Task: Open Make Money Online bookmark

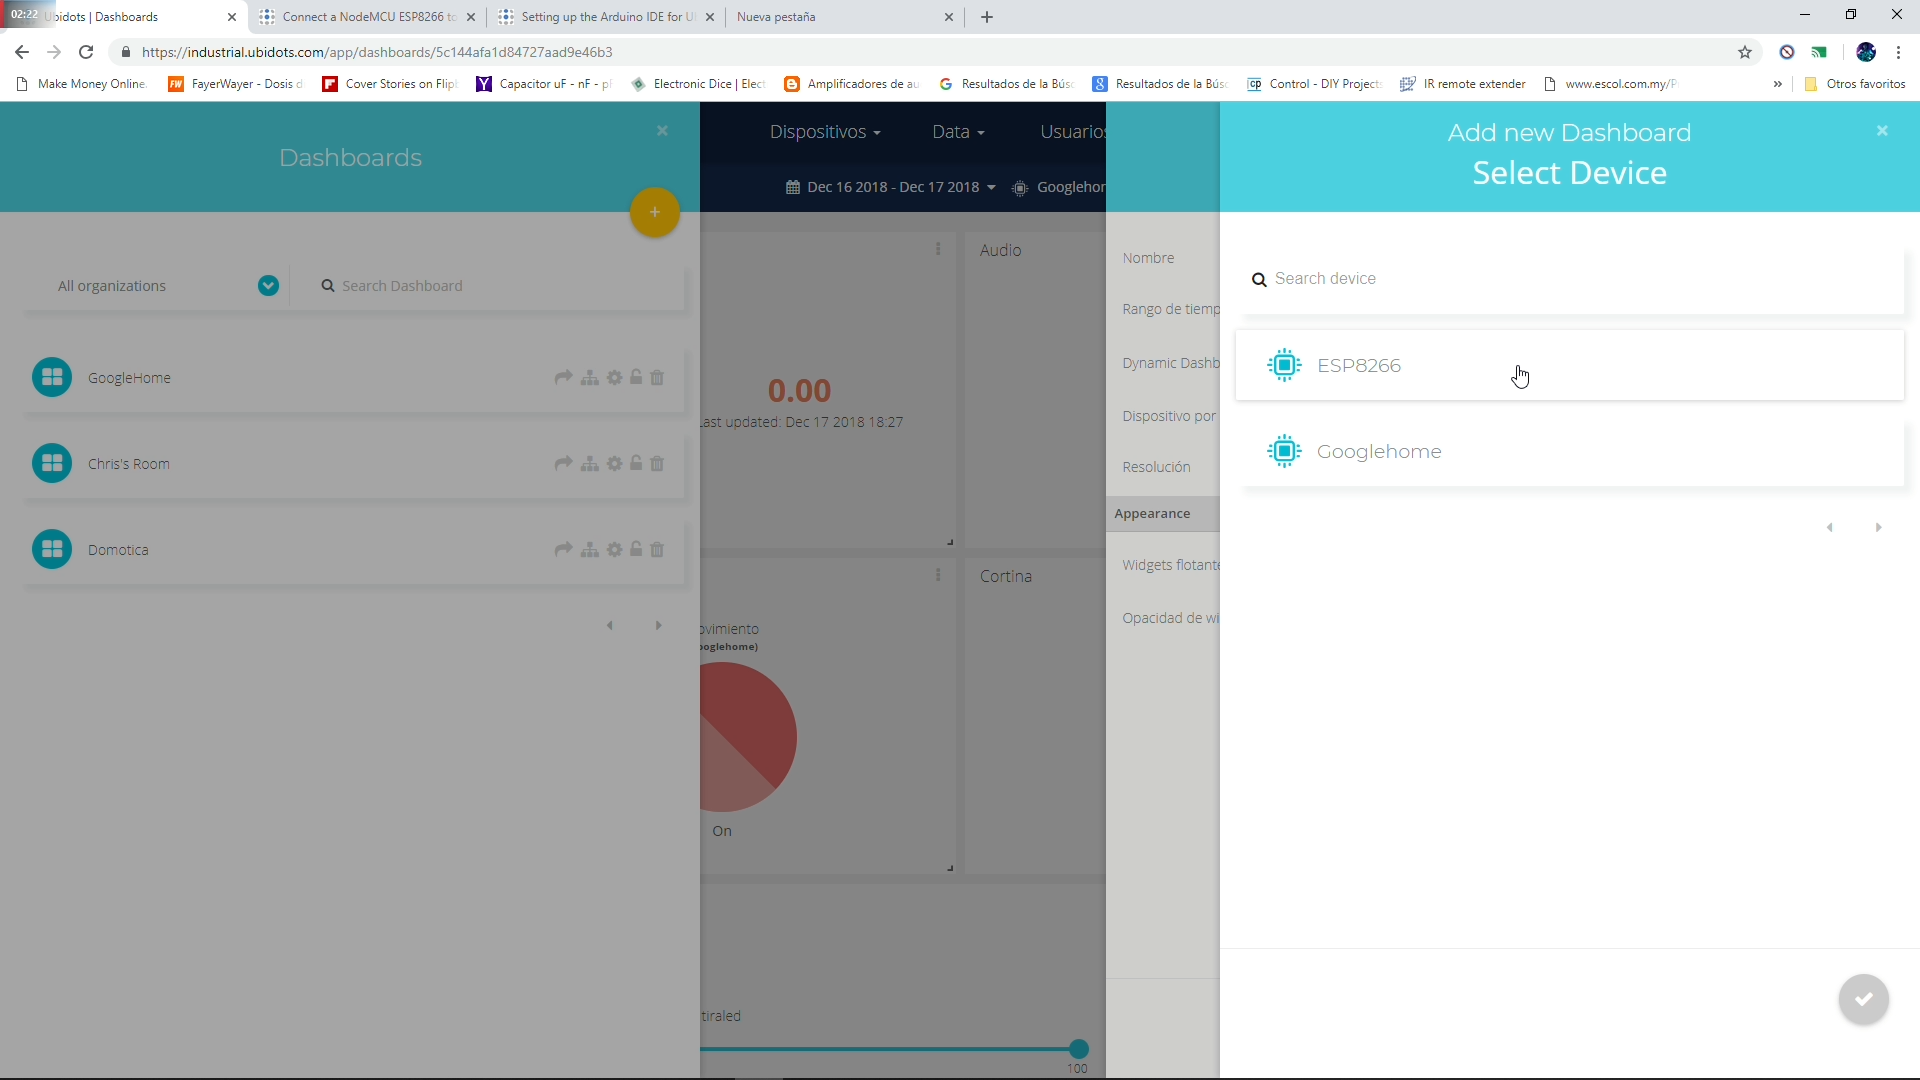Action: [82, 84]
